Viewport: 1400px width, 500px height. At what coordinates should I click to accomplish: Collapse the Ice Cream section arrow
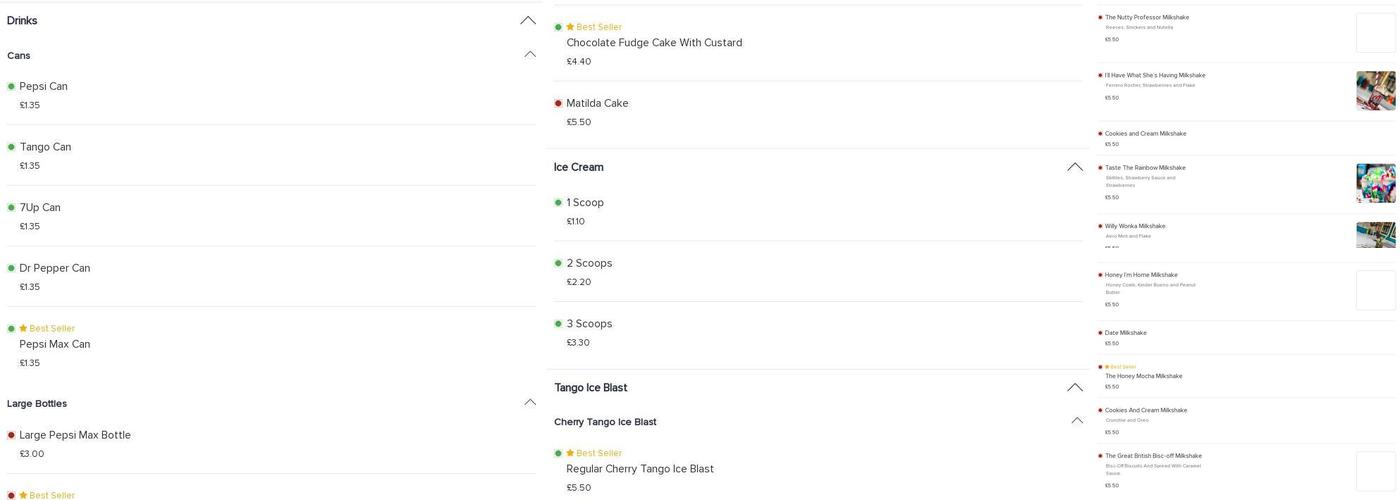pyautogui.click(x=1075, y=167)
